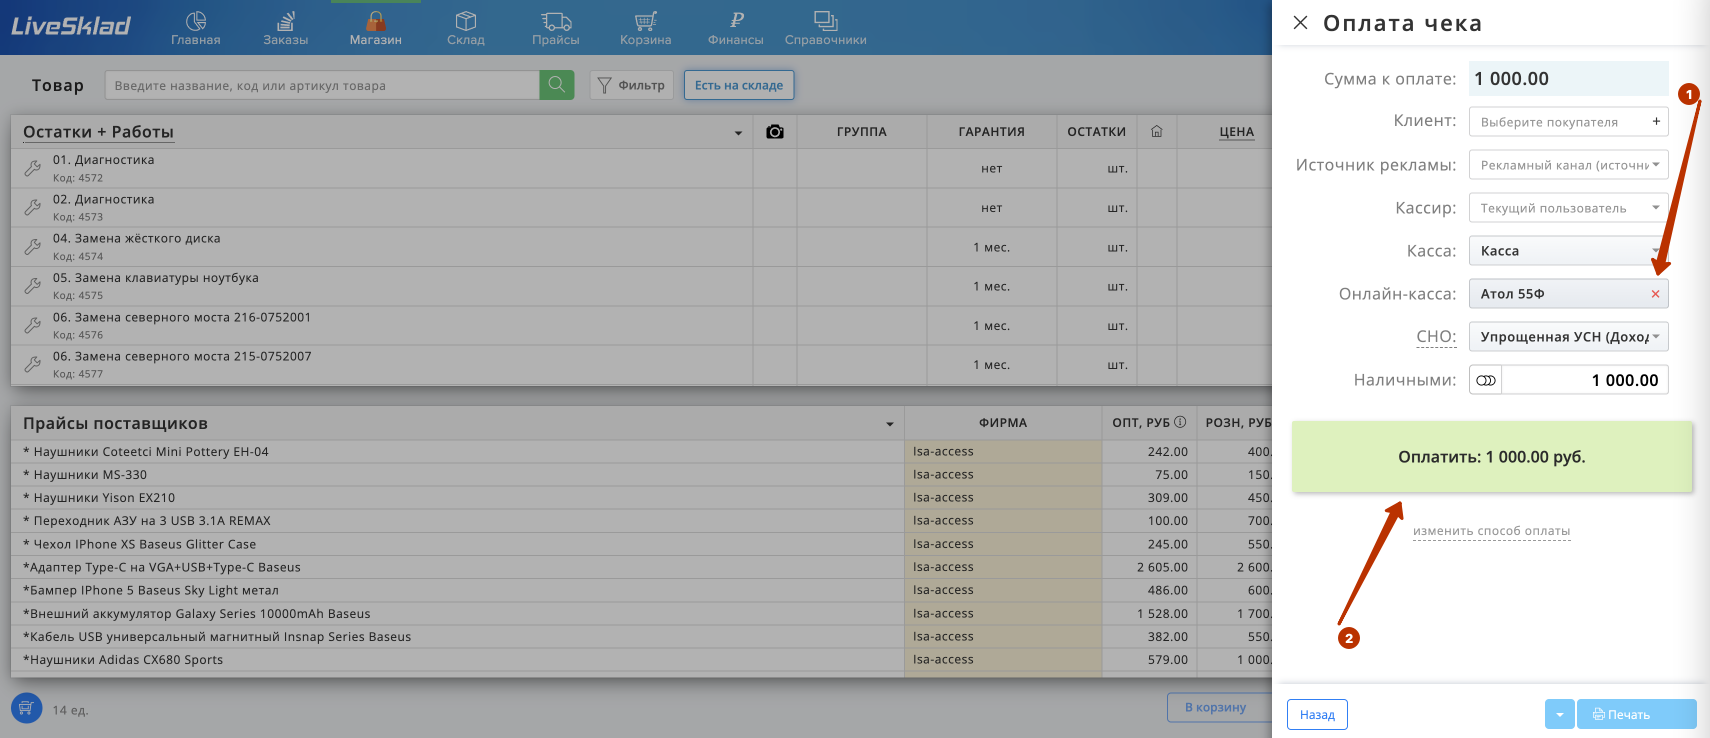Select Переходник АЗУ на 3 USB row
Viewport: 1710px width, 738px height.
[641, 521]
